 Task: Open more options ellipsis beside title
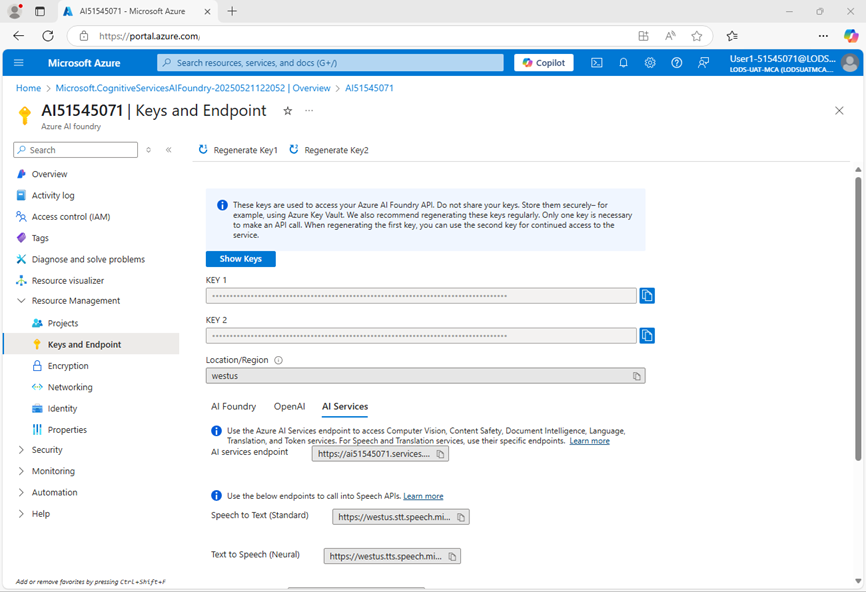point(309,110)
